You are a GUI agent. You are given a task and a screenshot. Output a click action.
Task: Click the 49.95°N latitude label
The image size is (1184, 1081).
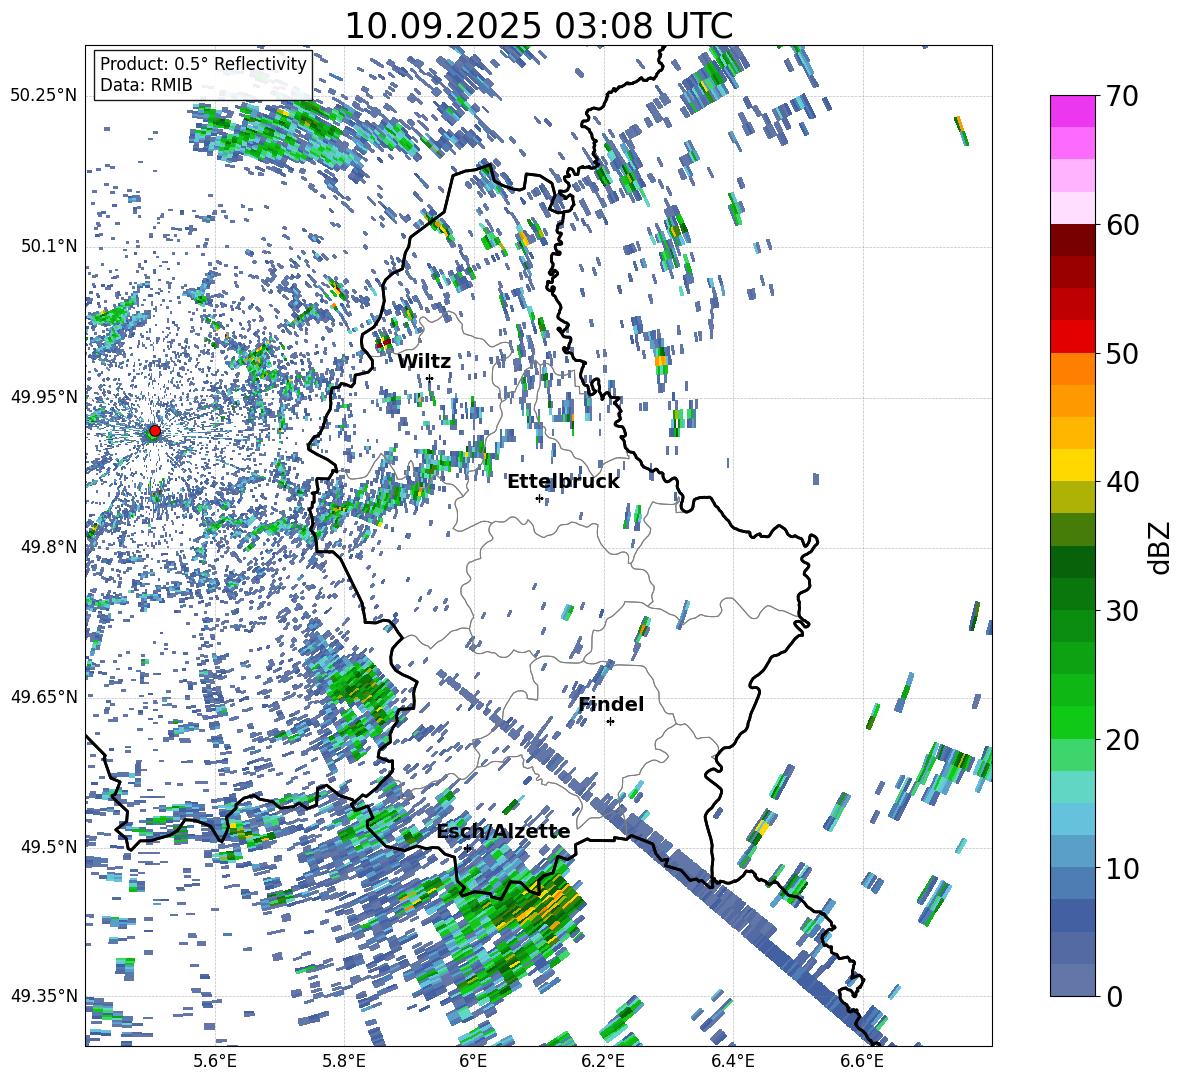click(44, 396)
